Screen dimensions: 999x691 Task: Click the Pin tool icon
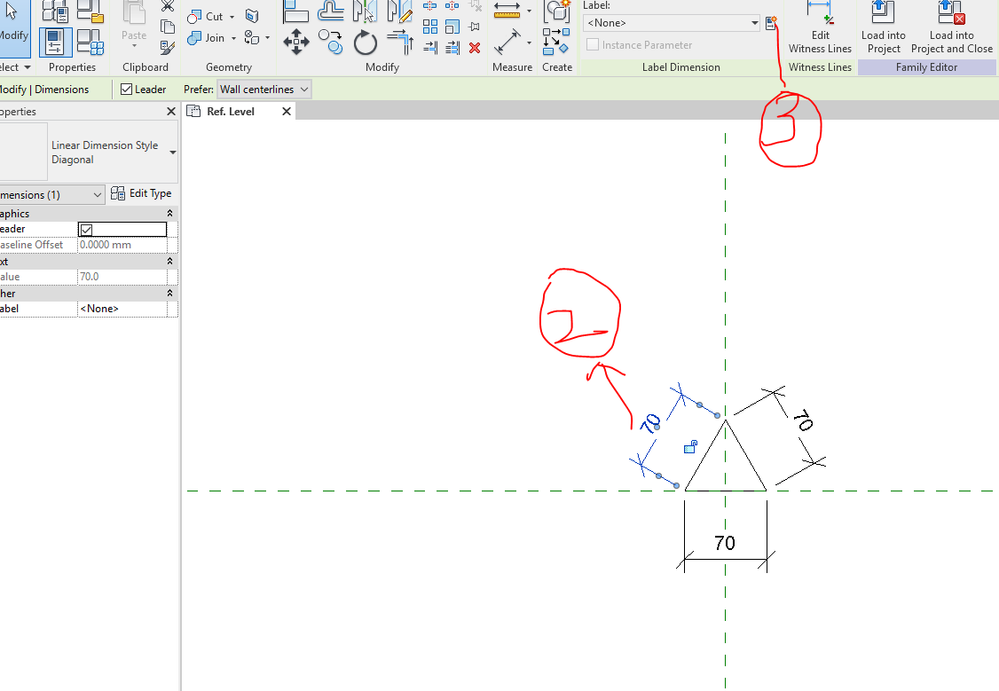[x=474, y=27]
